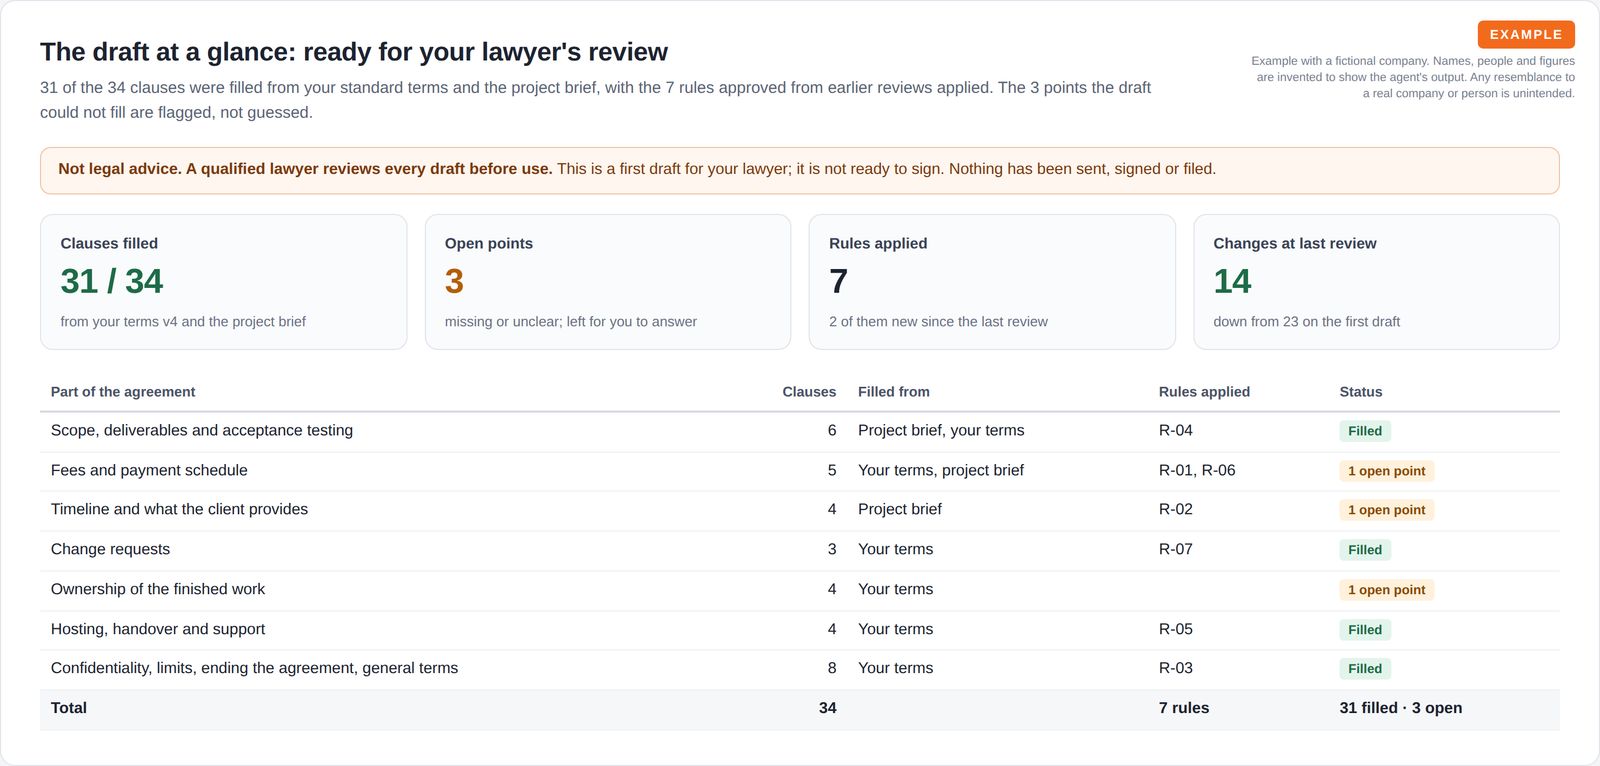The width and height of the screenshot is (1600, 766).
Task: Click '7 rules' in the Total row
Action: [x=1184, y=708]
